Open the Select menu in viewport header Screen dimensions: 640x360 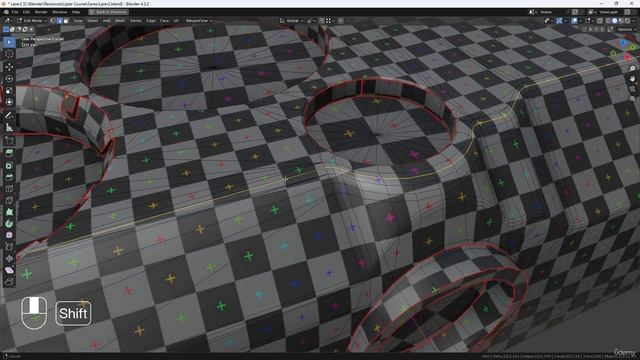(93, 21)
